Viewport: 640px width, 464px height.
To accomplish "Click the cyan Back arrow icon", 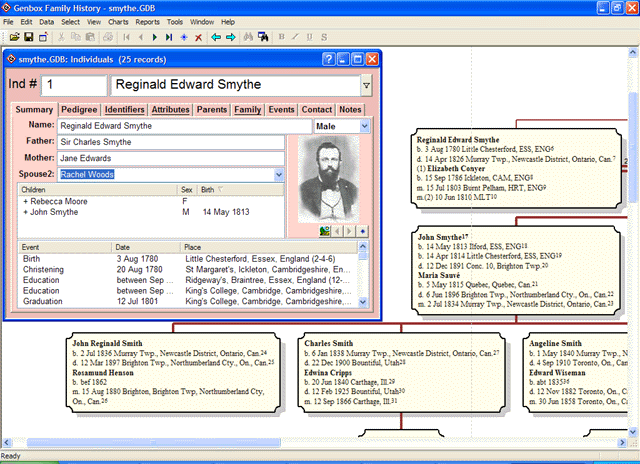I will (x=216, y=38).
